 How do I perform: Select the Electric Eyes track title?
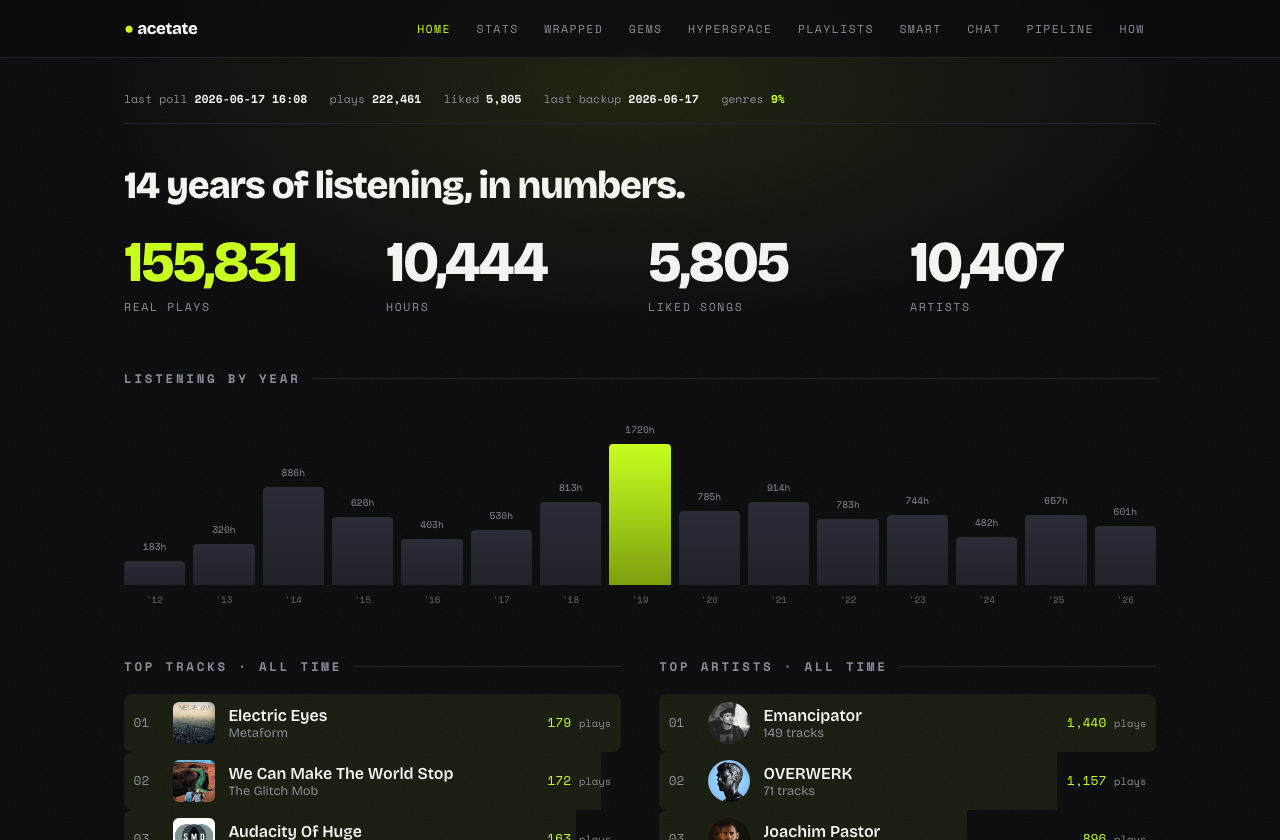[x=278, y=716]
